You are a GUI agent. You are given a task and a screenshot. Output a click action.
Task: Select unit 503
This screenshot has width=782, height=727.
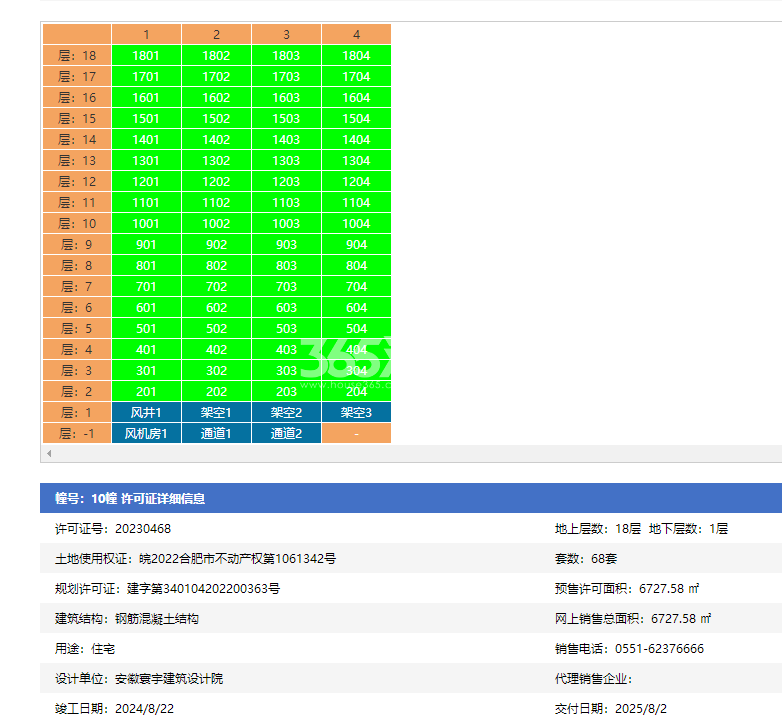[286, 328]
